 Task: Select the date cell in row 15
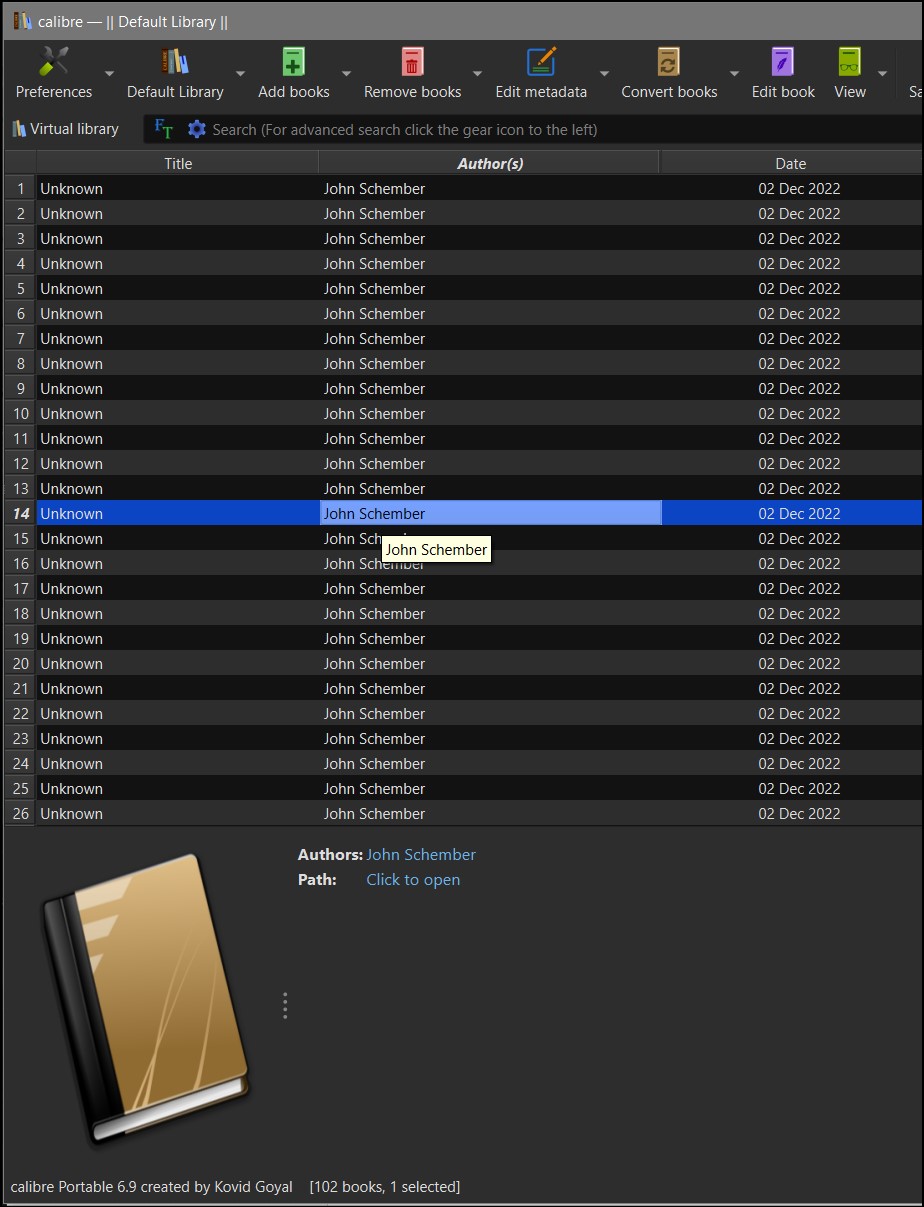coord(799,538)
